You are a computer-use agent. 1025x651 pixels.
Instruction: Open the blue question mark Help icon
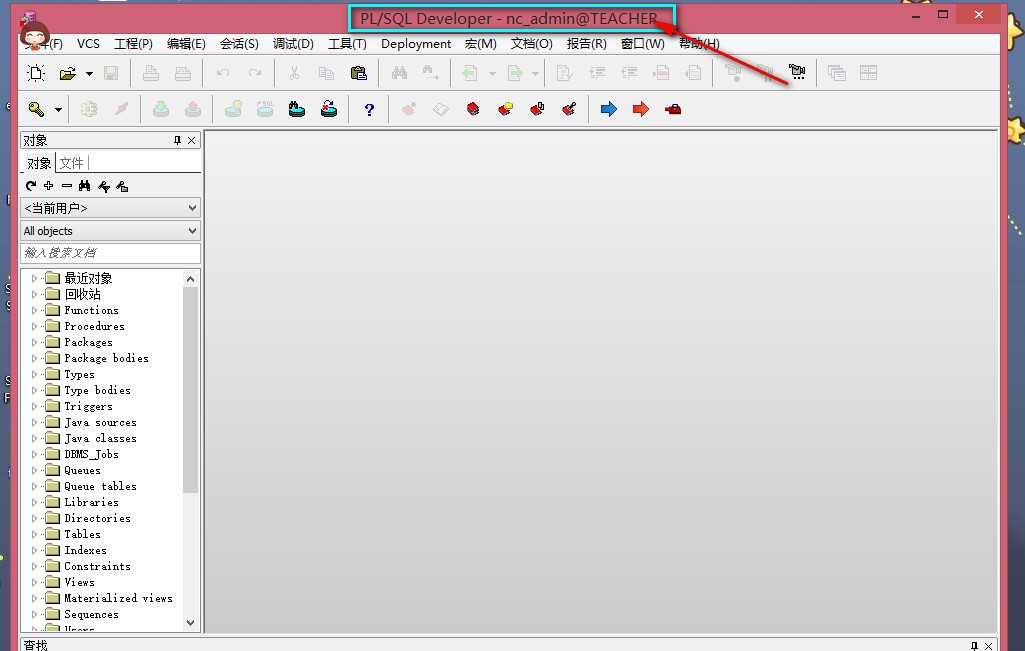pos(369,110)
